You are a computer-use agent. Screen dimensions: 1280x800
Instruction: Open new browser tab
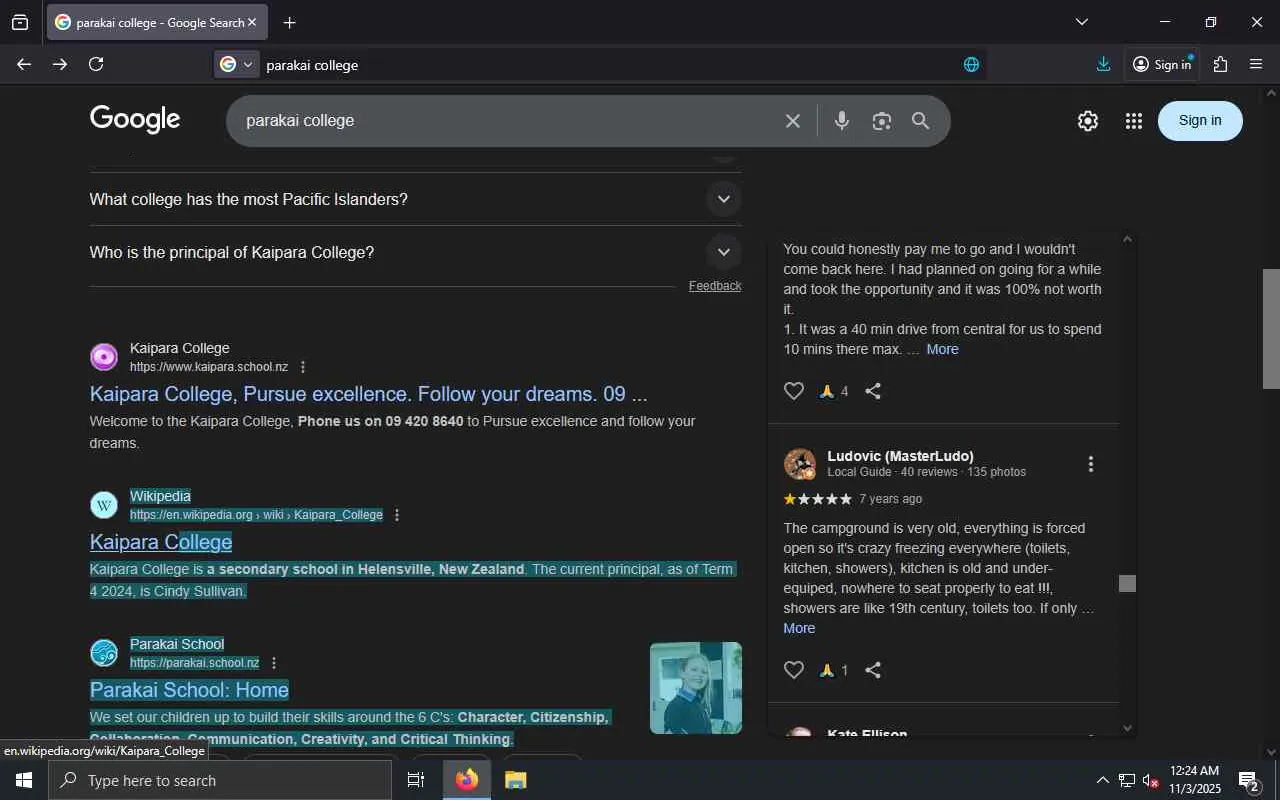[x=289, y=22]
